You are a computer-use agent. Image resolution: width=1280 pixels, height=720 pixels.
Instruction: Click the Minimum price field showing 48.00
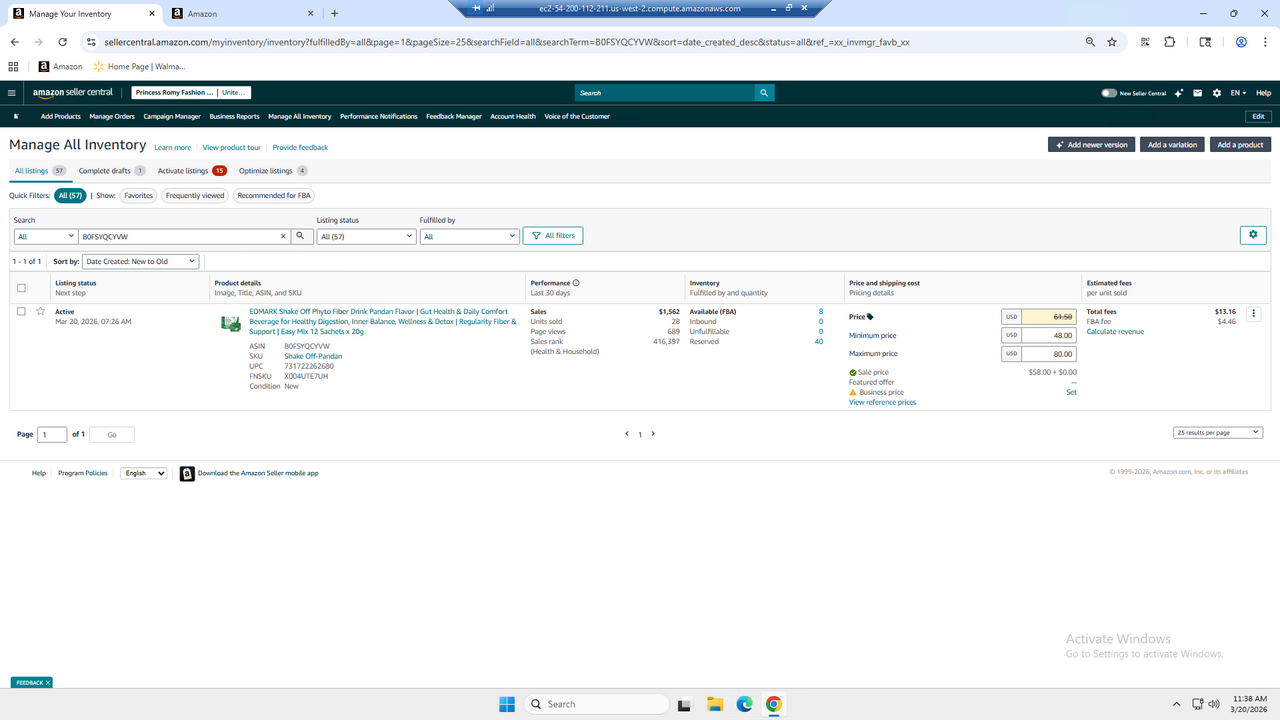tap(1049, 335)
